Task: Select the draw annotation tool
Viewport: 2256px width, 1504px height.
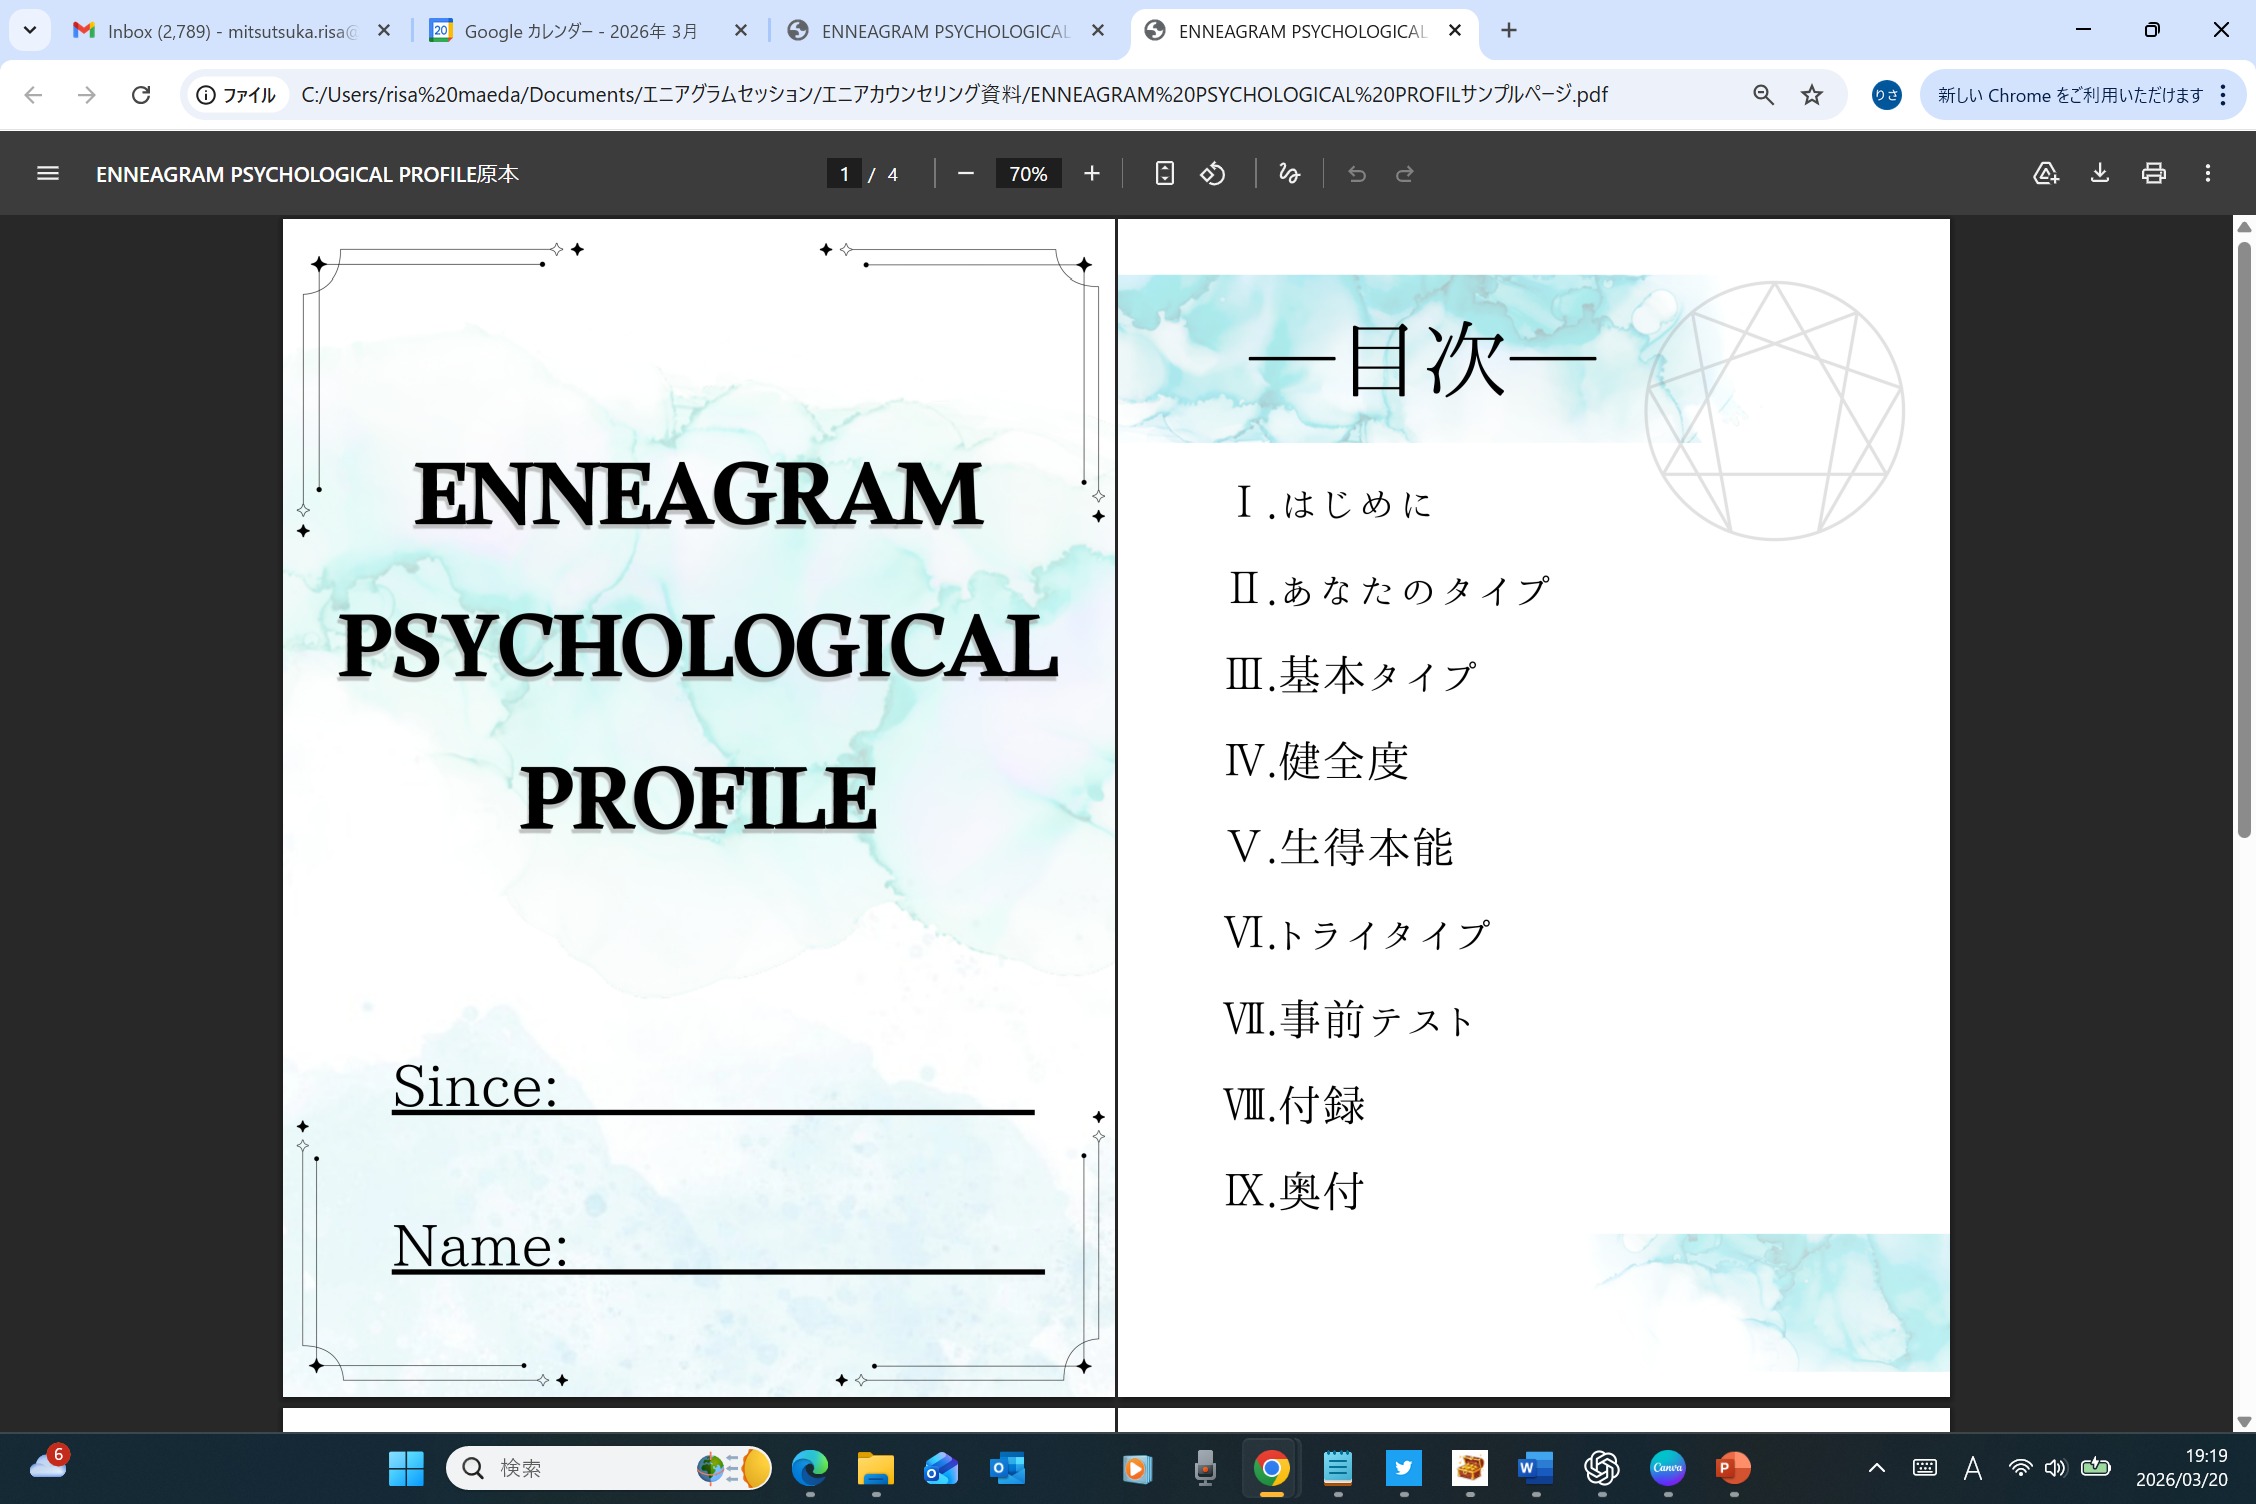Action: (1289, 174)
